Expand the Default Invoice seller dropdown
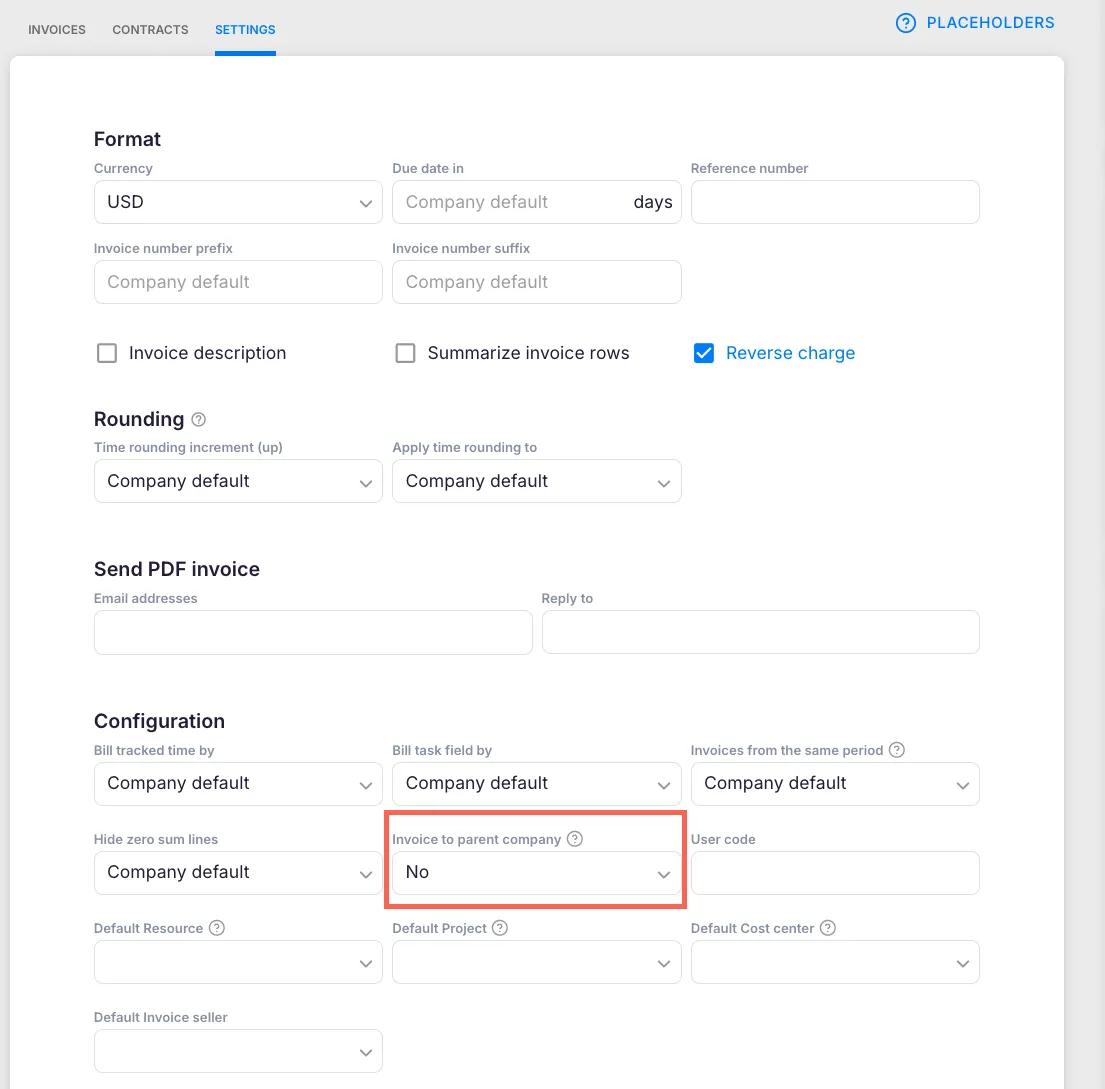 coord(238,1051)
